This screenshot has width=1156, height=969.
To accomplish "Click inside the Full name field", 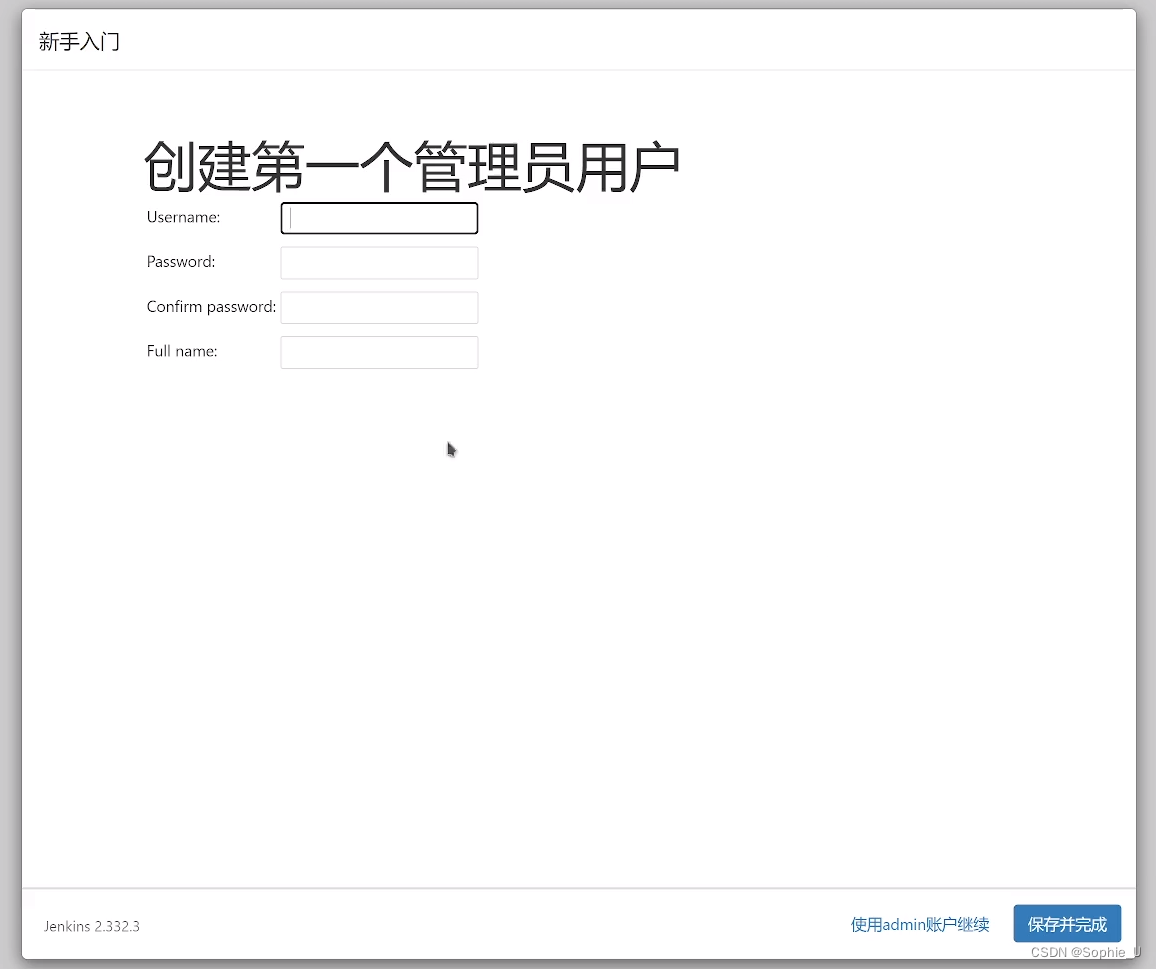I will click(x=378, y=352).
